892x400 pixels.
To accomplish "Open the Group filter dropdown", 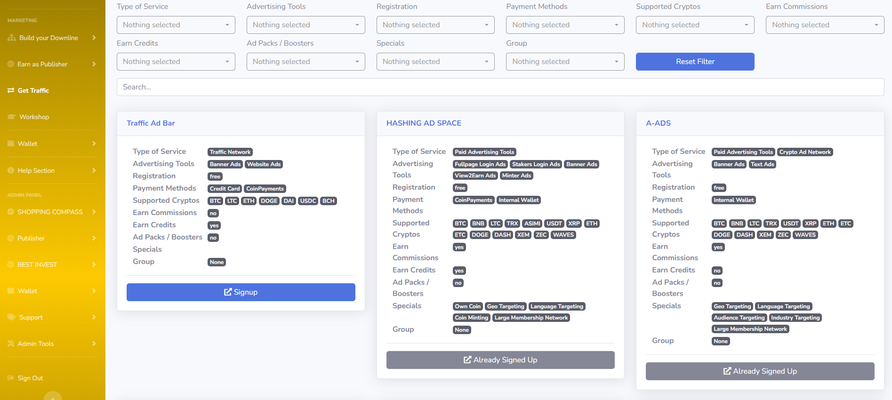I will click(x=565, y=61).
